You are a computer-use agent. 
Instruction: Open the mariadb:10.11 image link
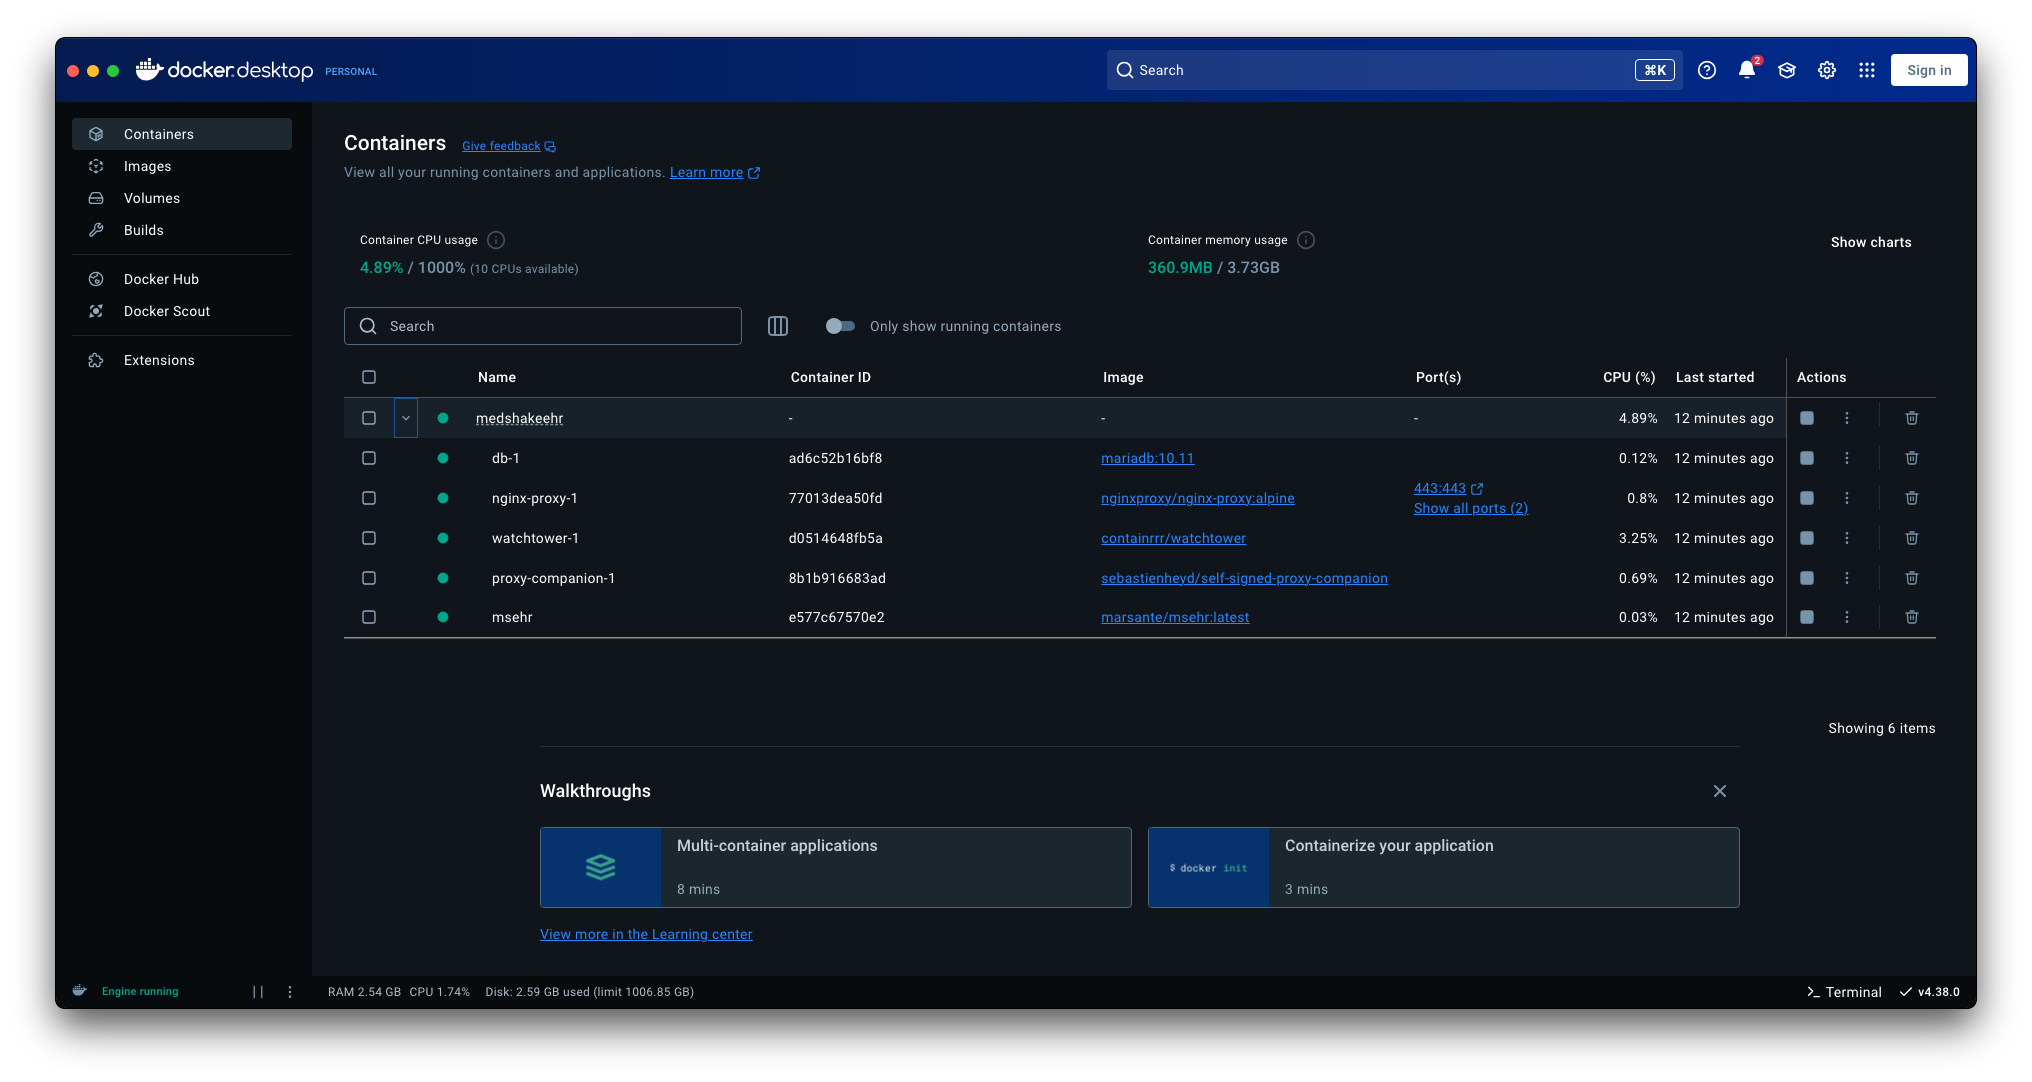pyautogui.click(x=1148, y=458)
